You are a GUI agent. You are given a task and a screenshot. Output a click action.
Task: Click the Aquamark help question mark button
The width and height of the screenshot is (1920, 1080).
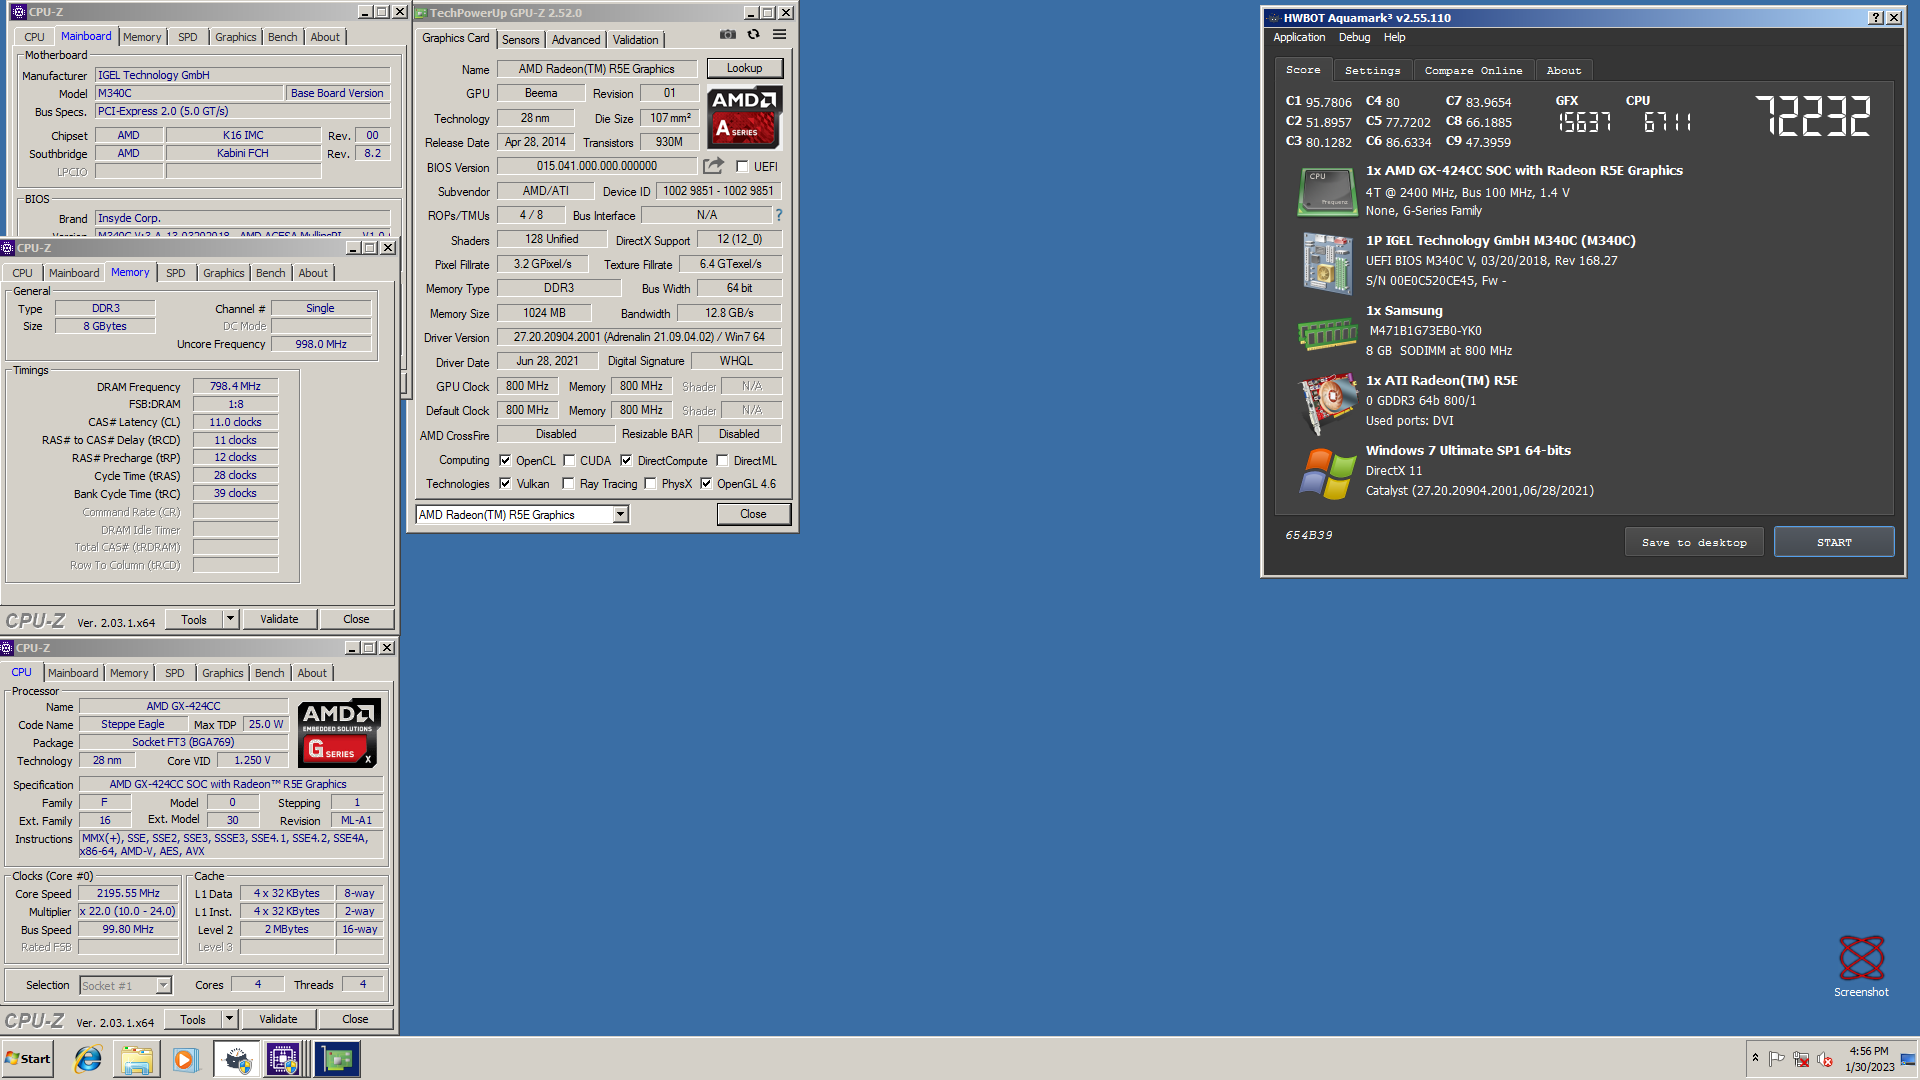[1875, 17]
